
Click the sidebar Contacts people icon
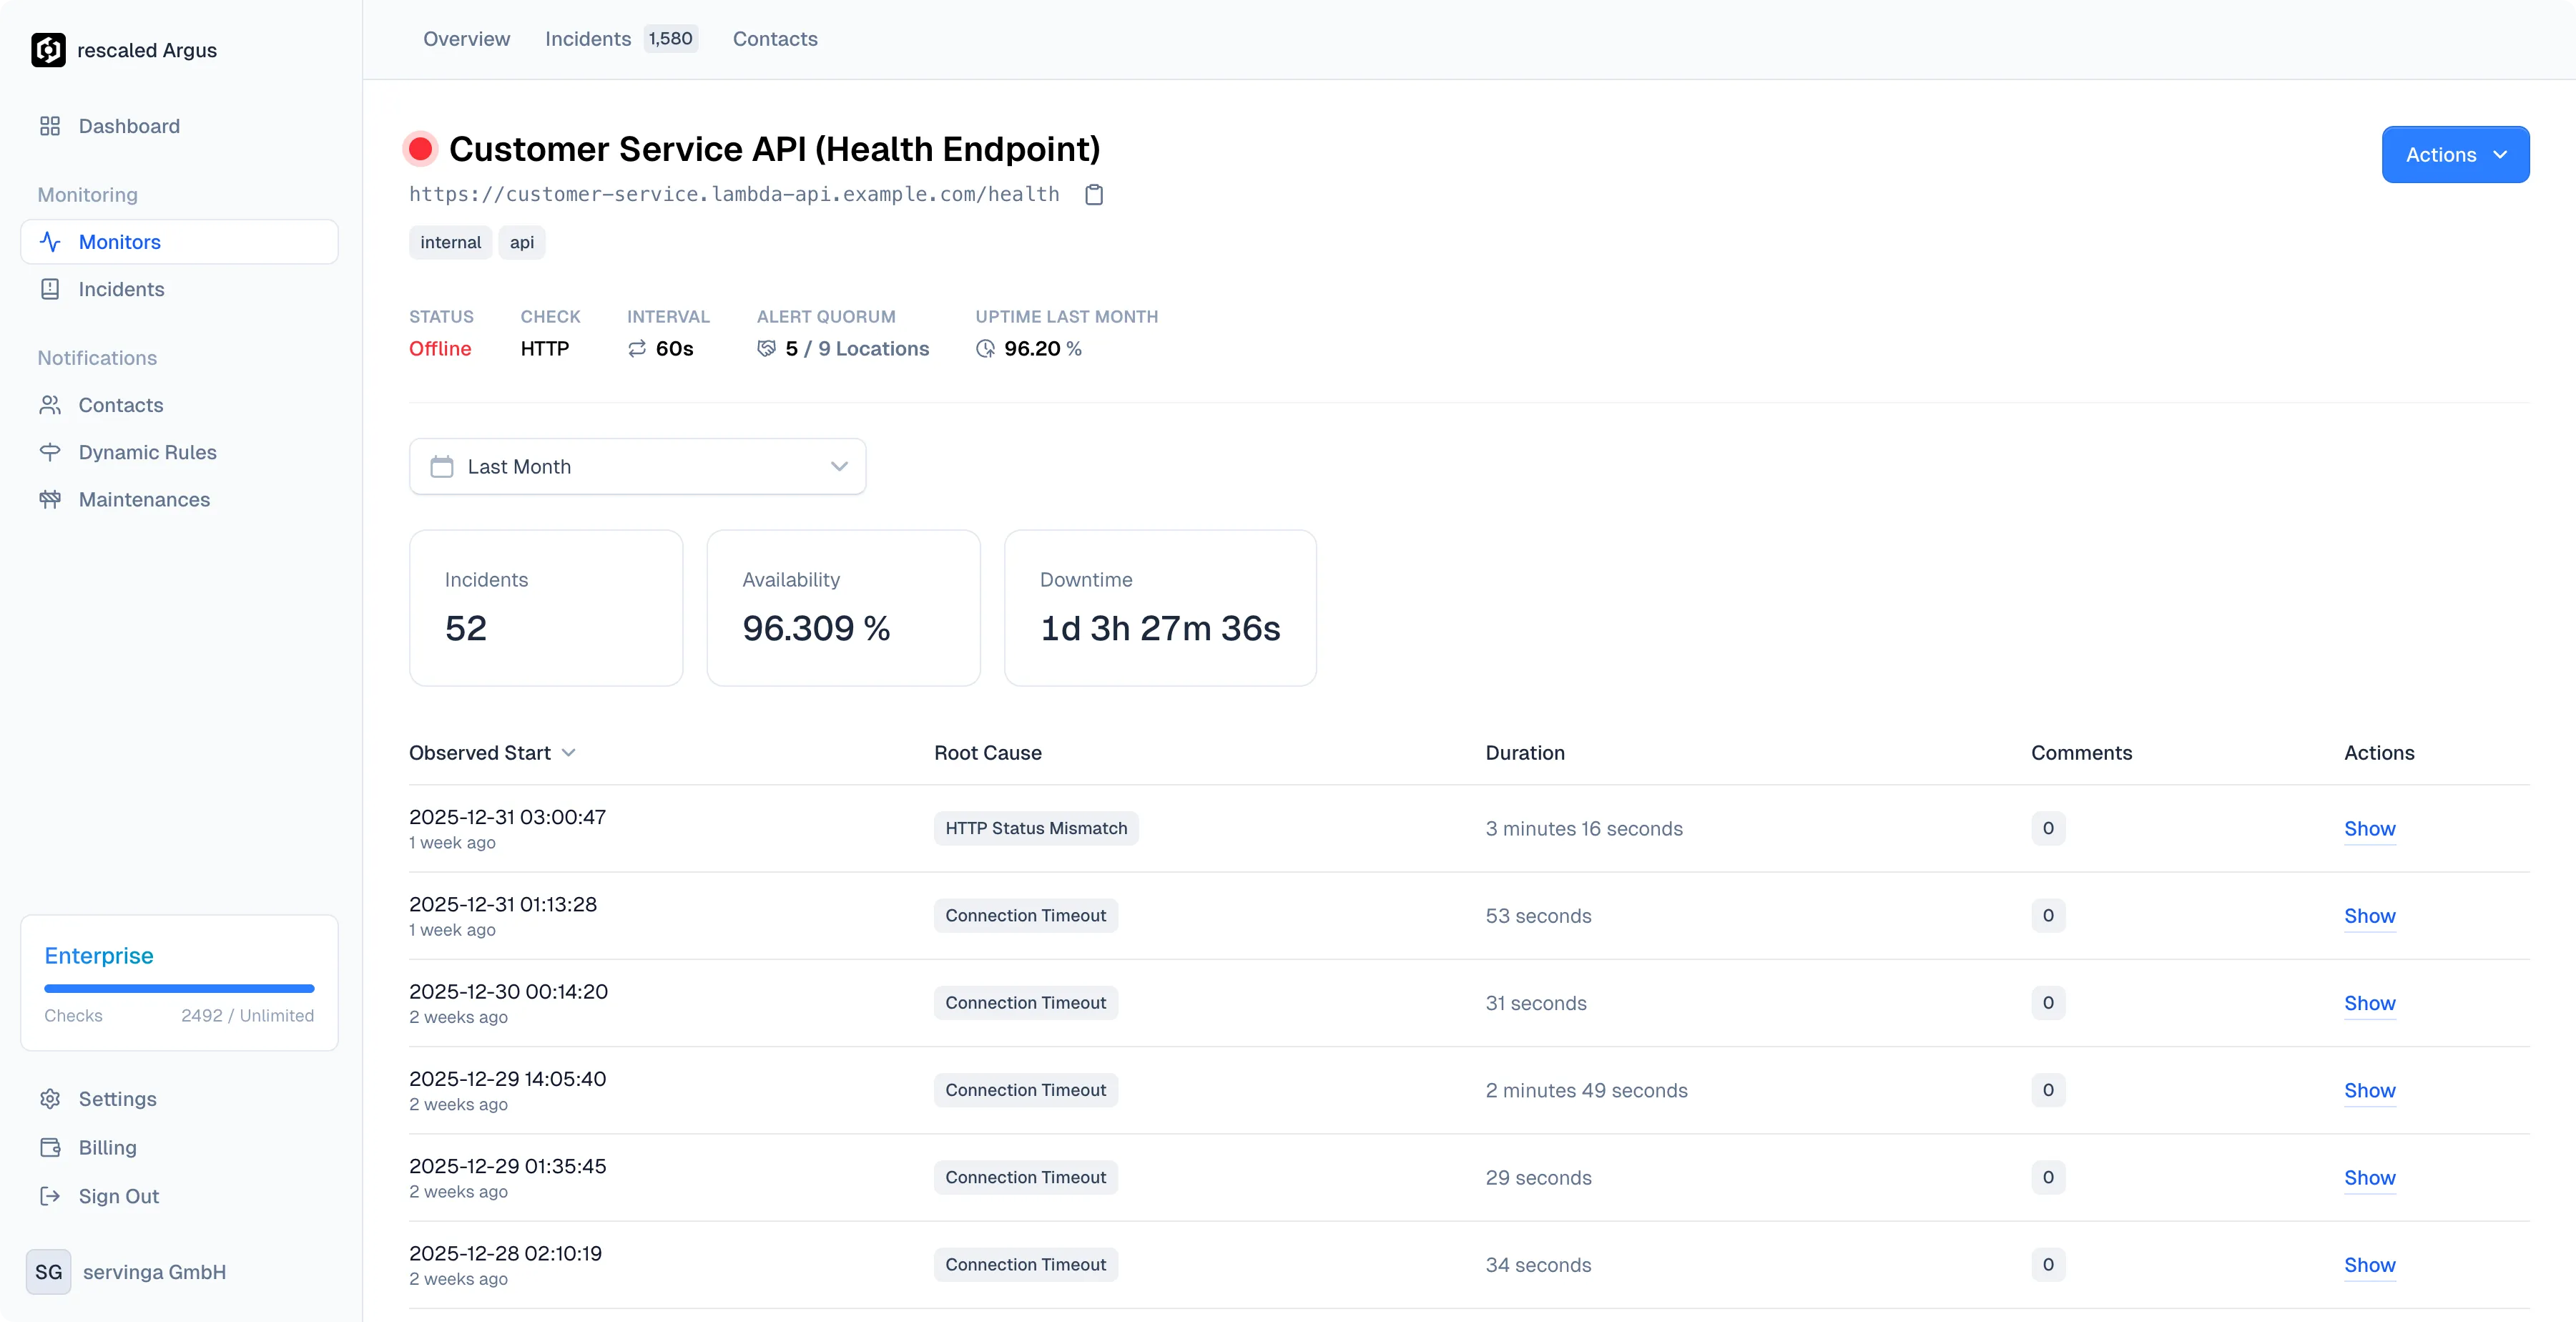pos(50,405)
